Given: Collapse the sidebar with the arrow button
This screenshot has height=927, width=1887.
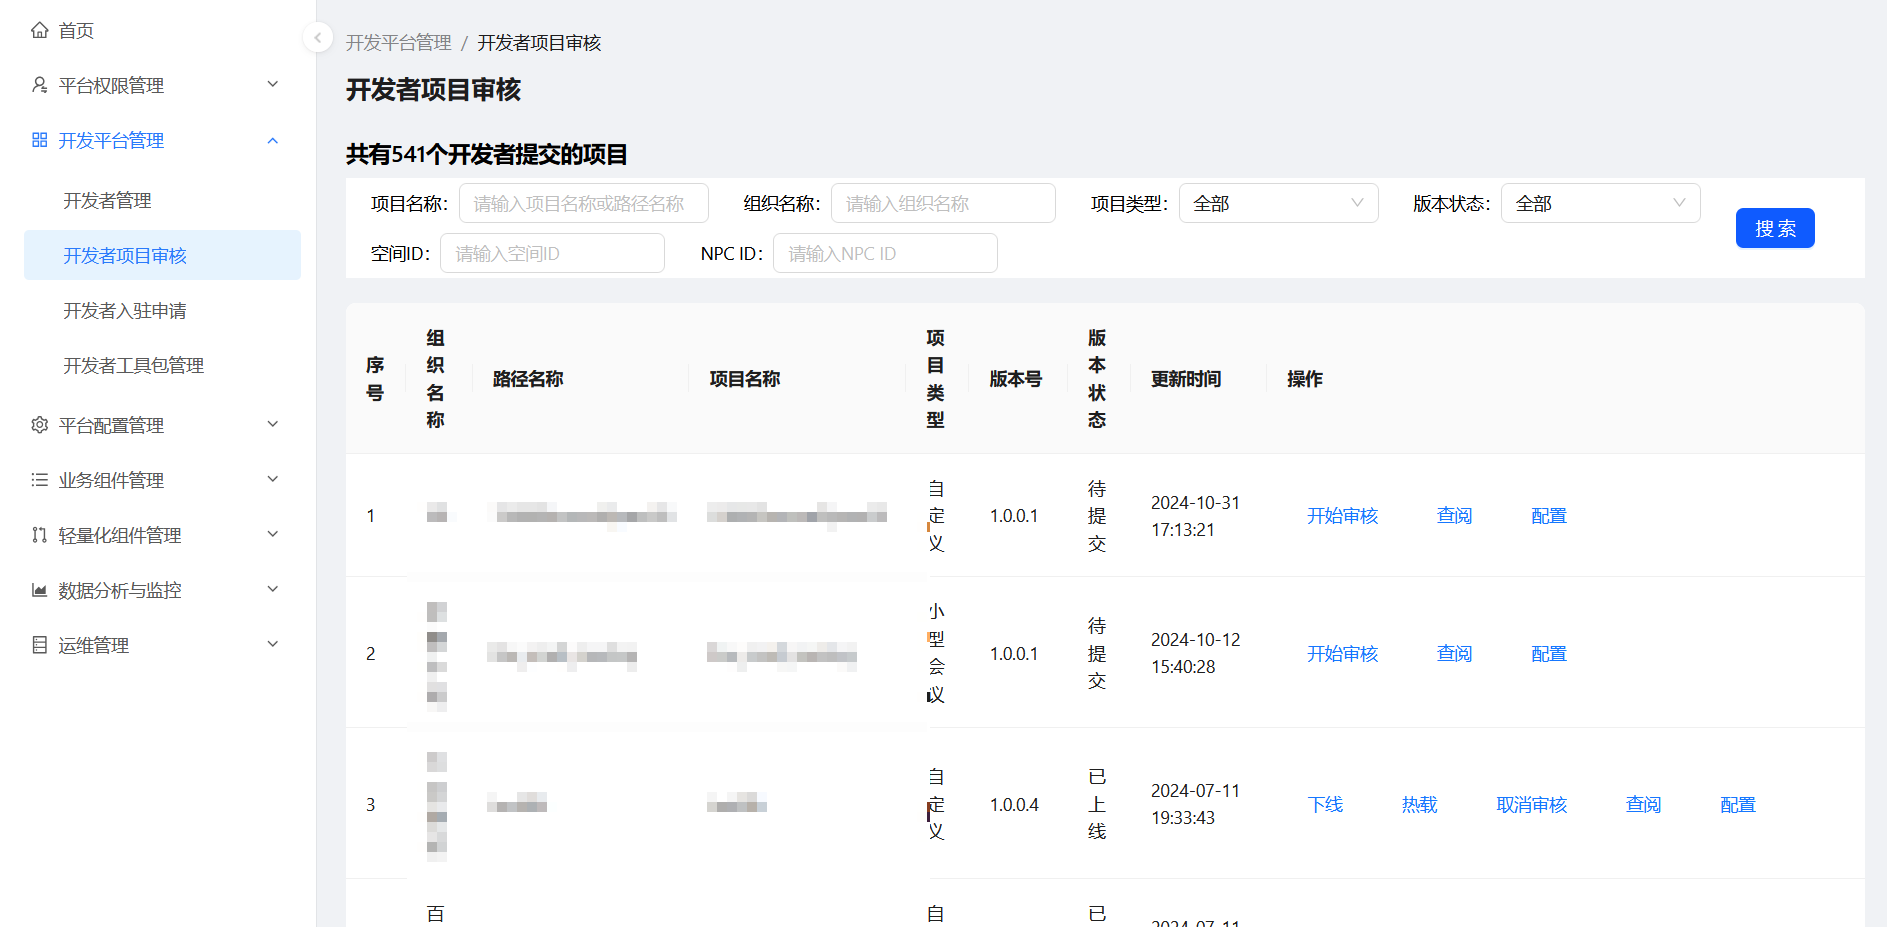Looking at the screenshot, I should coord(317,38).
